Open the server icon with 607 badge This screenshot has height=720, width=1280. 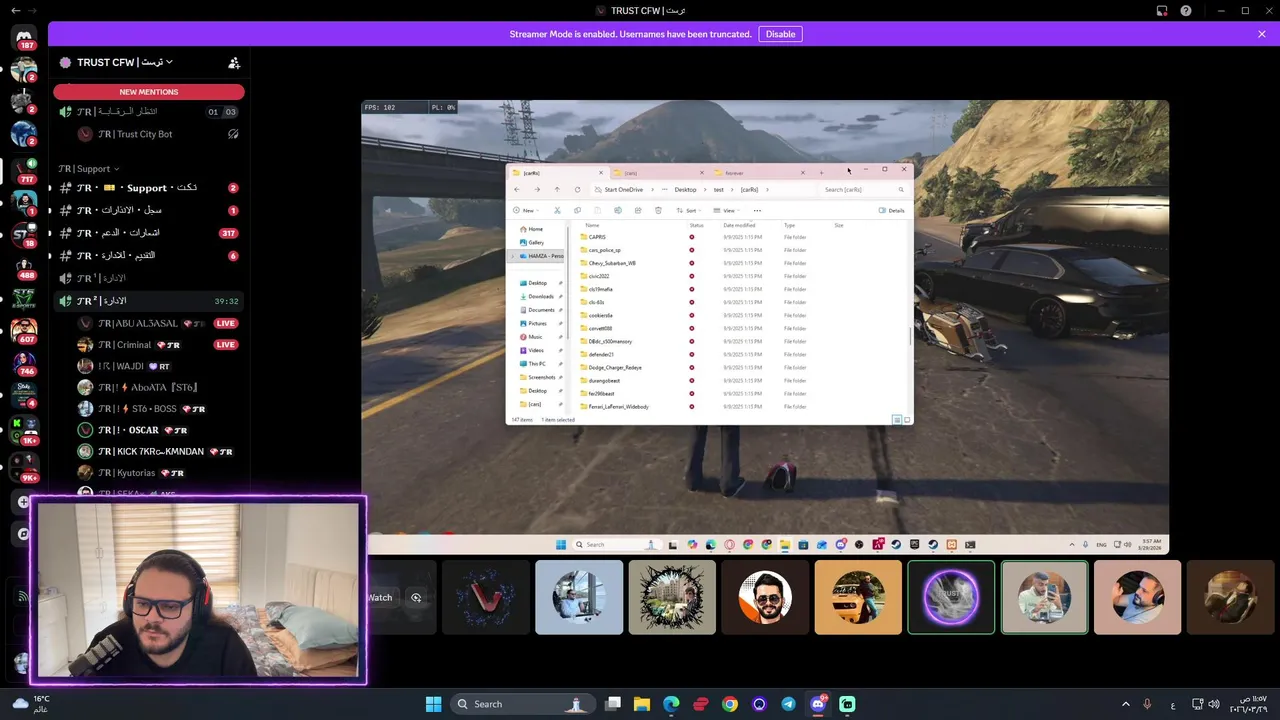point(24,331)
